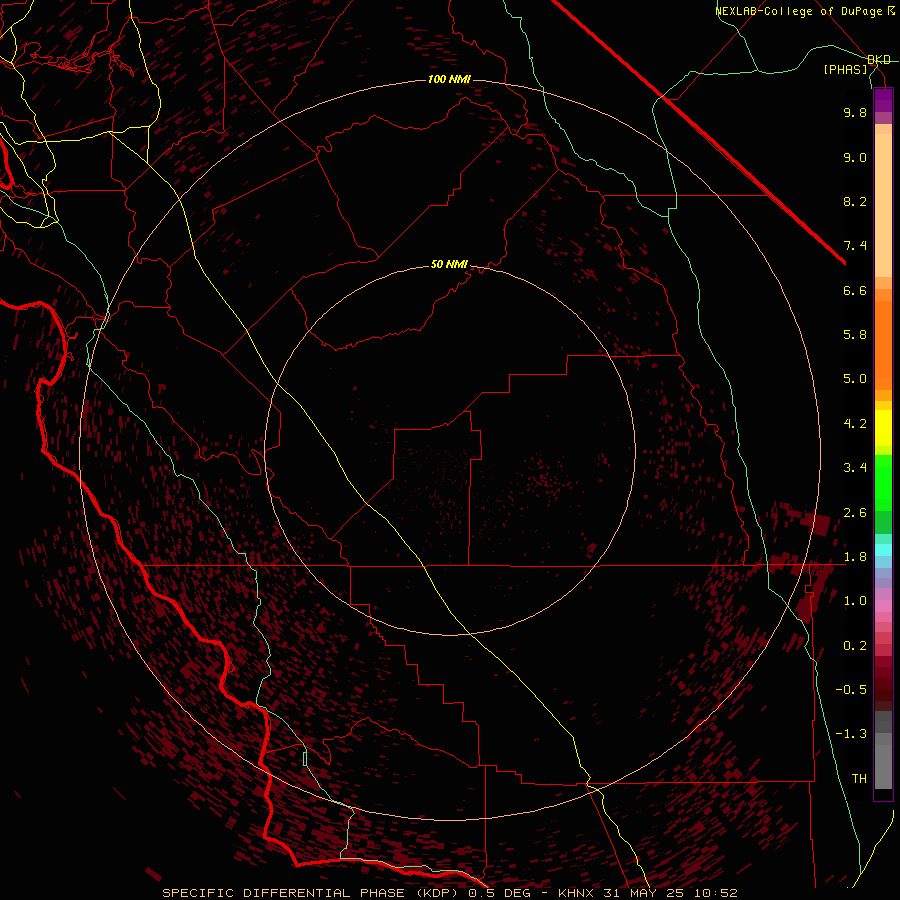
Task: Click the 5.8 scale value
Action: pyautogui.click(x=855, y=335)
